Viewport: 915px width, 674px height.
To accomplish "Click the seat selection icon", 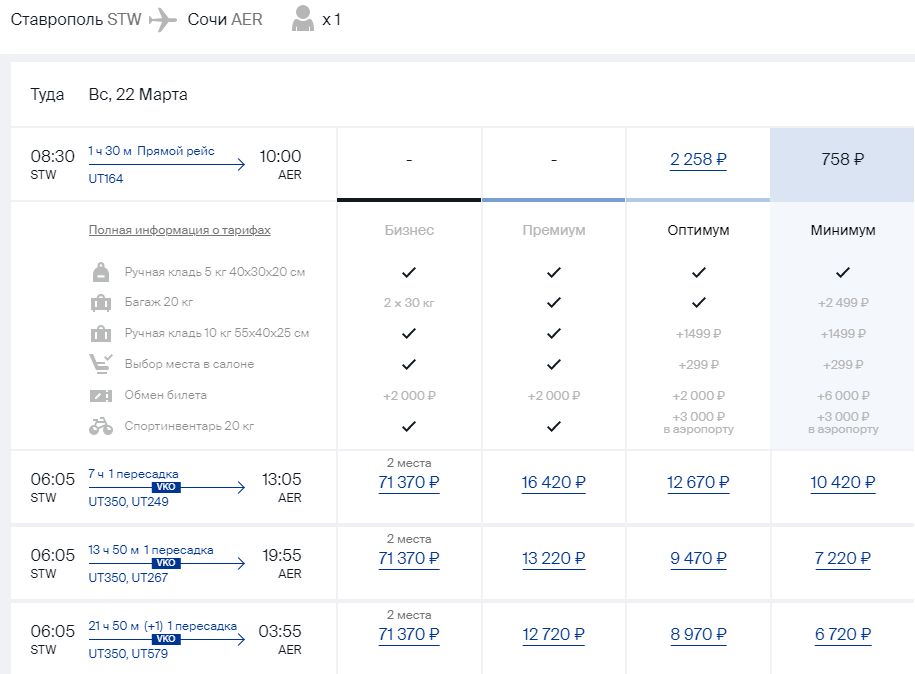I will (101, 365).
